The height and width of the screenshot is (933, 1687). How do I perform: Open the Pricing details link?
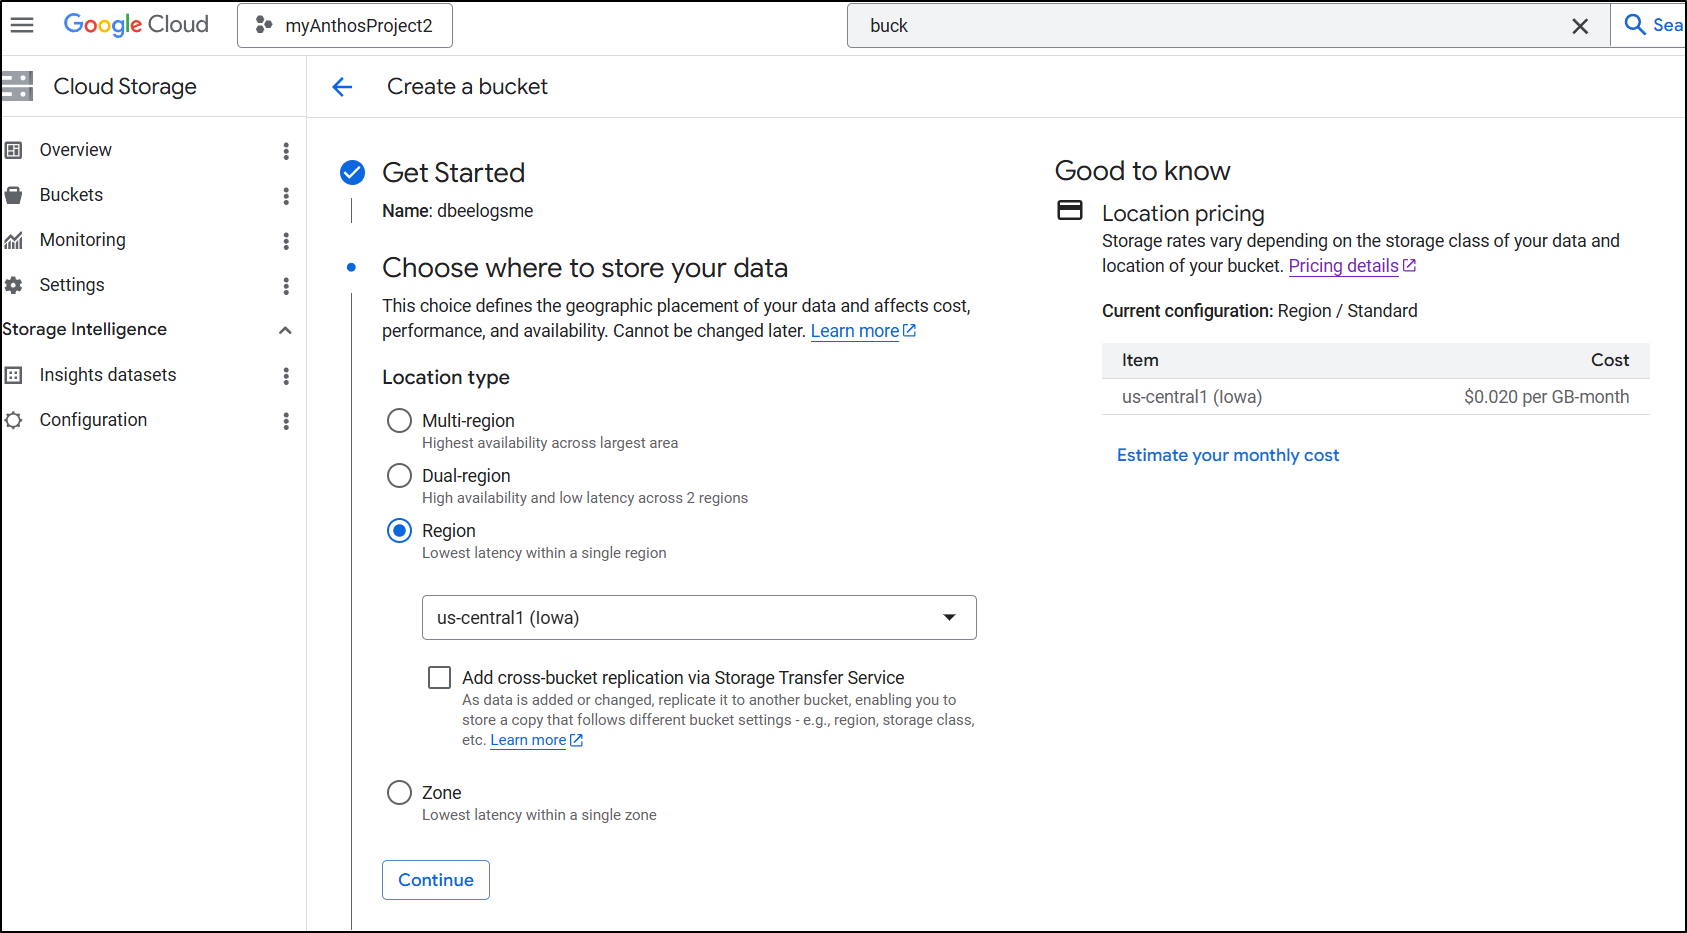click(x=1343, y=266)
